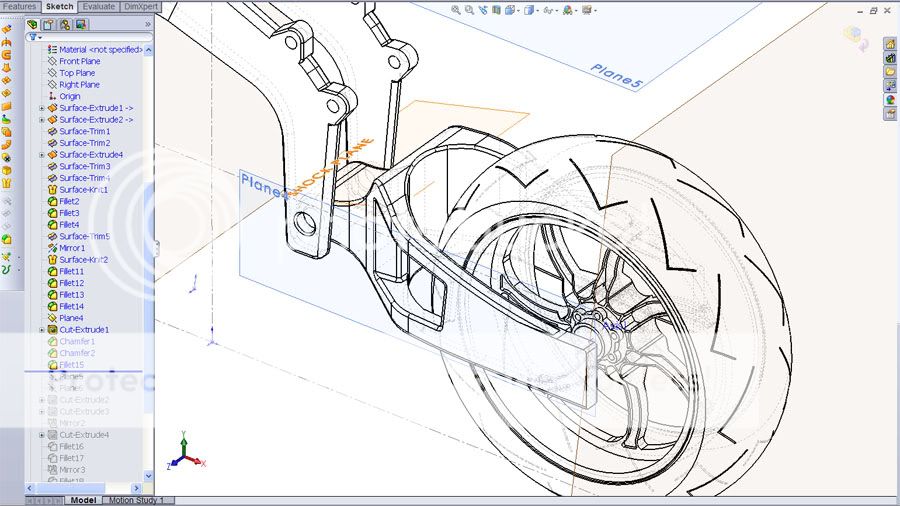Open the DimXpert tab
The width and height of the screenshot is (900, 506).
coord(141,6)
